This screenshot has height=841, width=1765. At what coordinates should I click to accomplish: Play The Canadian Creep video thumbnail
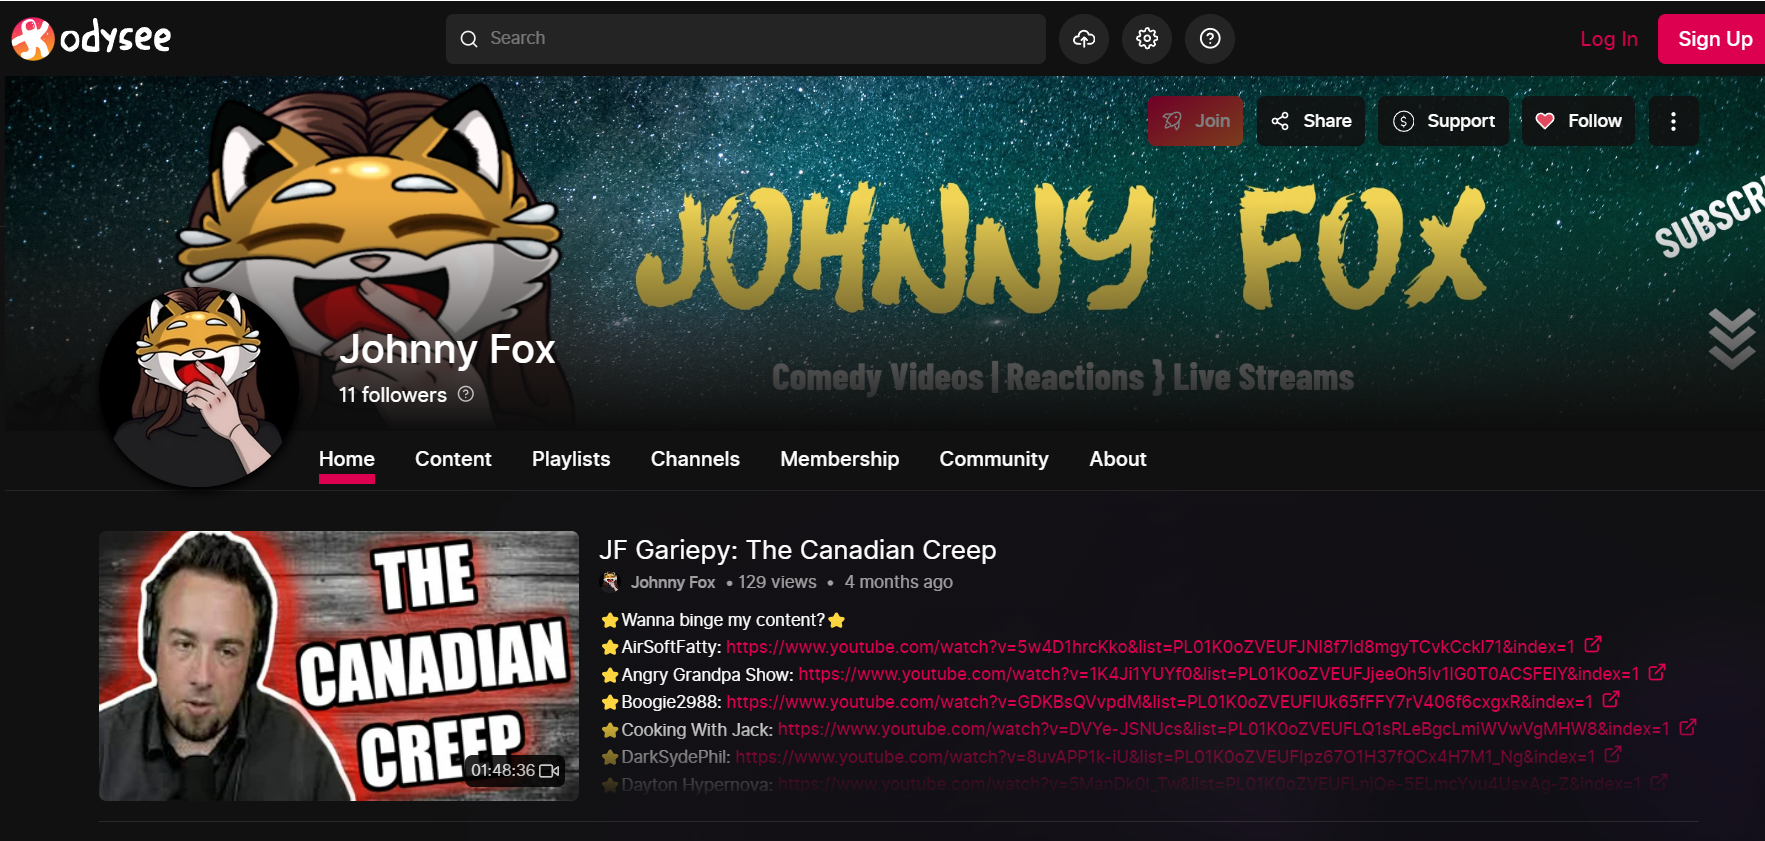pos(339,666)
